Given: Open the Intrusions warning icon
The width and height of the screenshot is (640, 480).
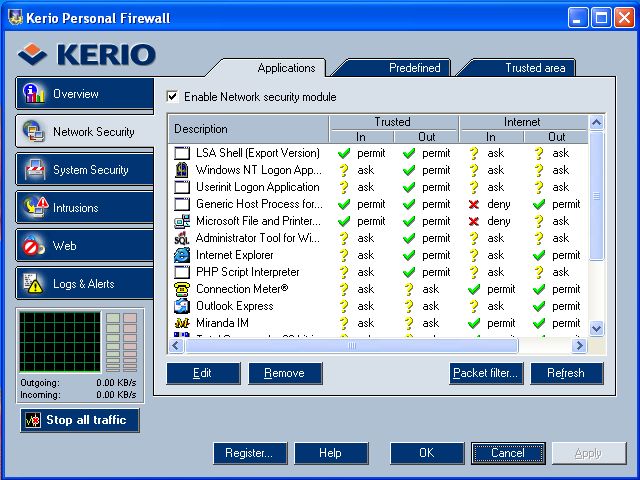Looking at the screenshot, I should click(x=35, y=207).
